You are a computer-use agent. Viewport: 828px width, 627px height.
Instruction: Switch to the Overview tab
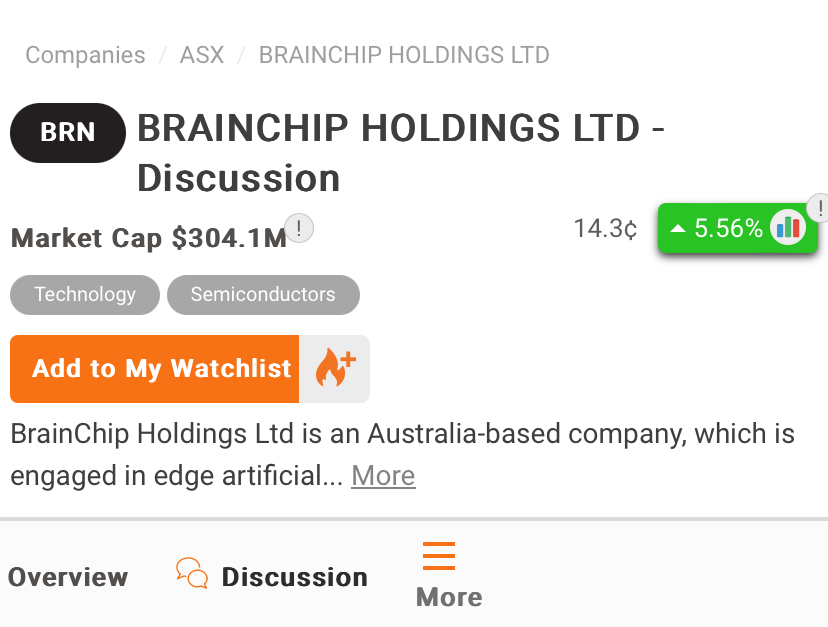(x=68, y=577)
